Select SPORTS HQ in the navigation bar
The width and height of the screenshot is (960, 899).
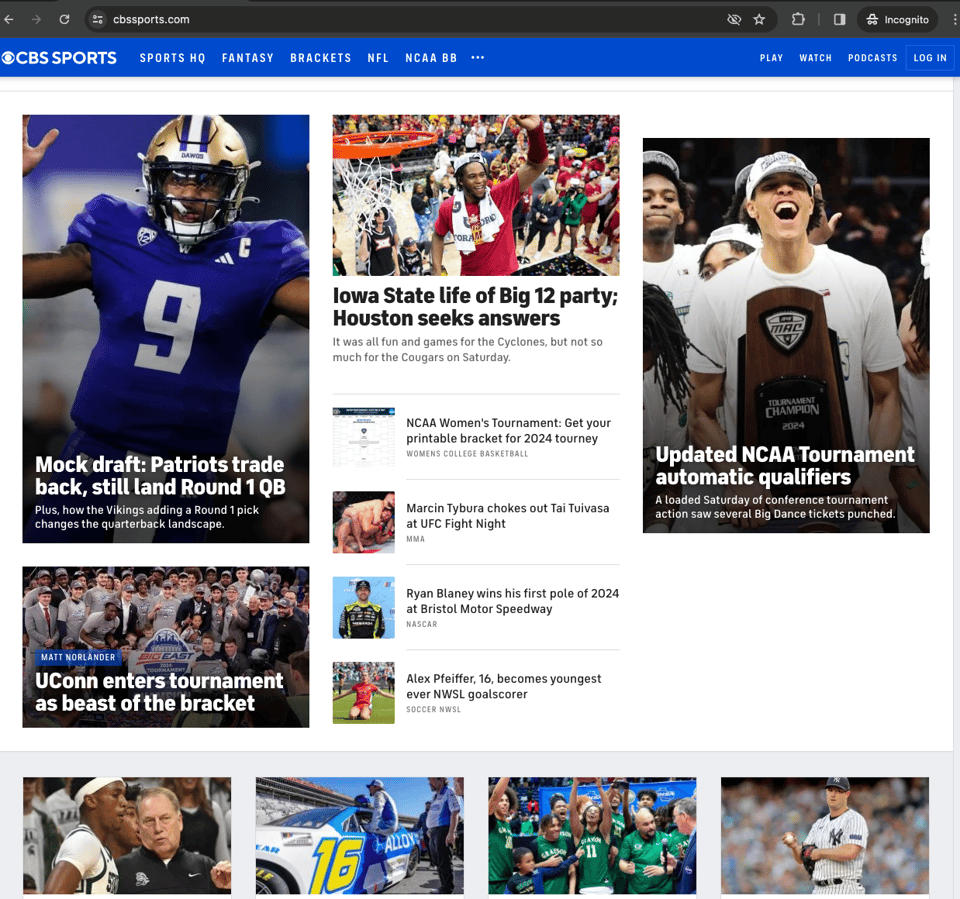pos(172,57)
